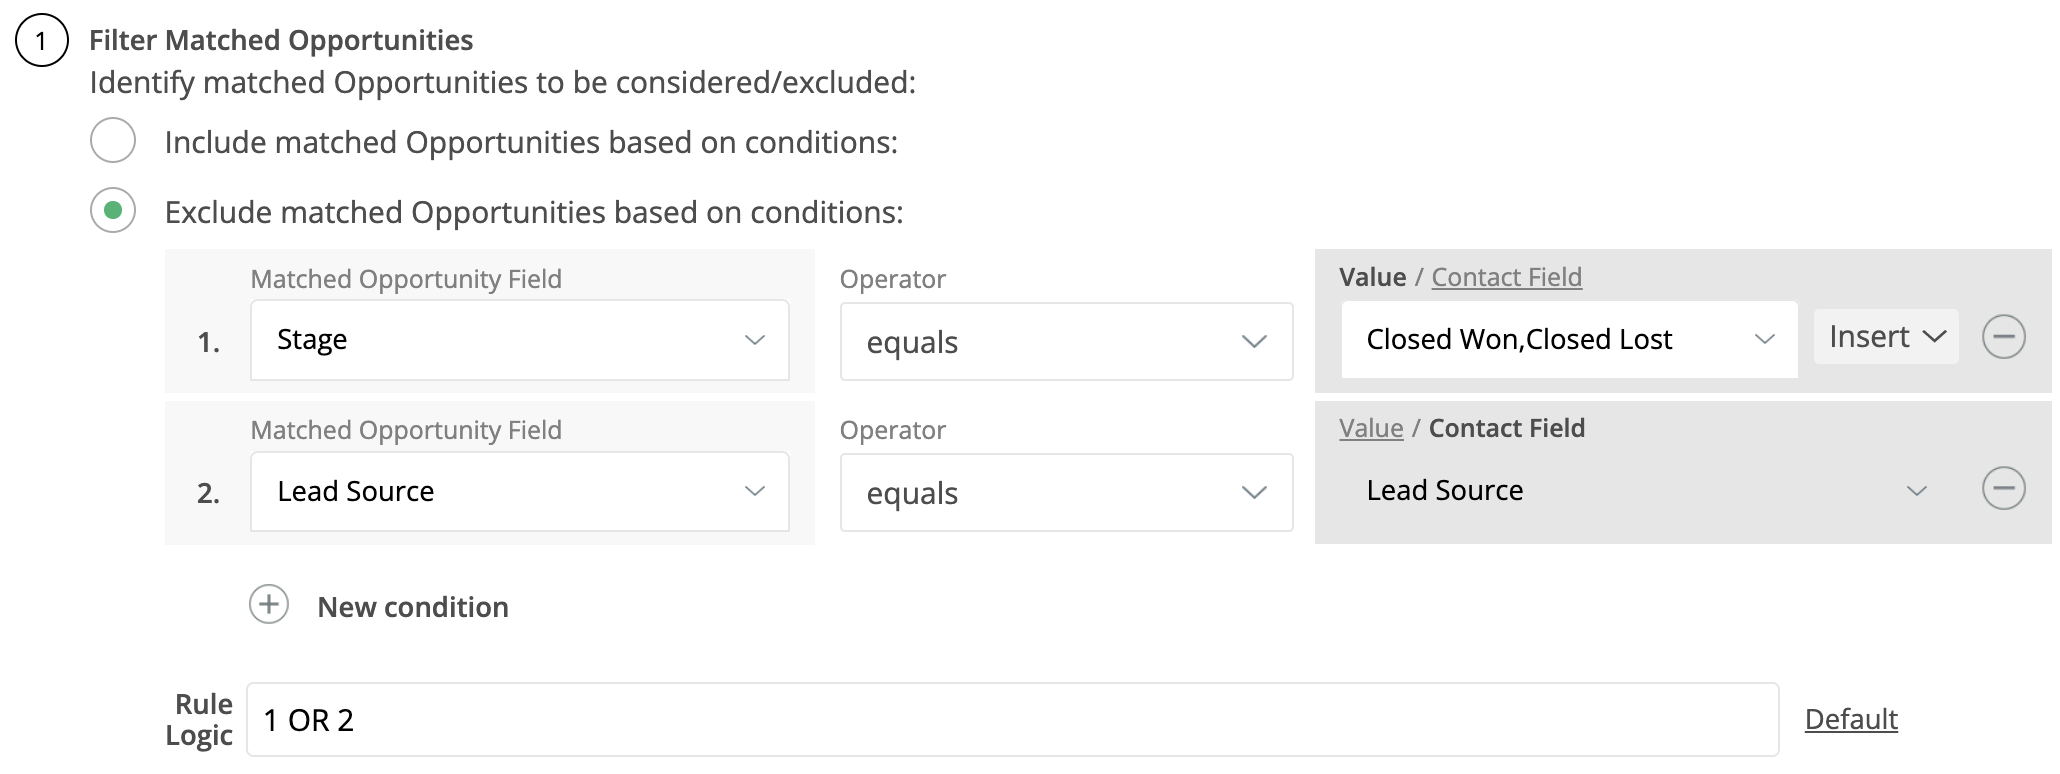This screenshot has width=2060, height=774.
Task: Switch condition 2 to Value
Action: [x=1371, y=428]
